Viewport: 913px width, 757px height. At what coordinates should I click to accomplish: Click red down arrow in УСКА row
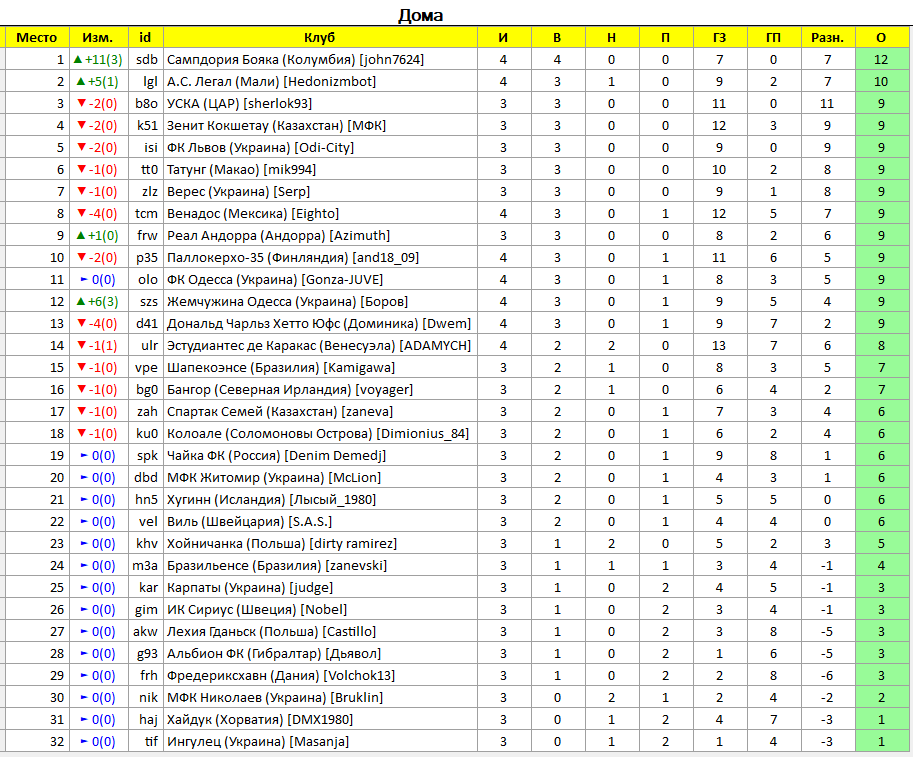coord(82,104)
